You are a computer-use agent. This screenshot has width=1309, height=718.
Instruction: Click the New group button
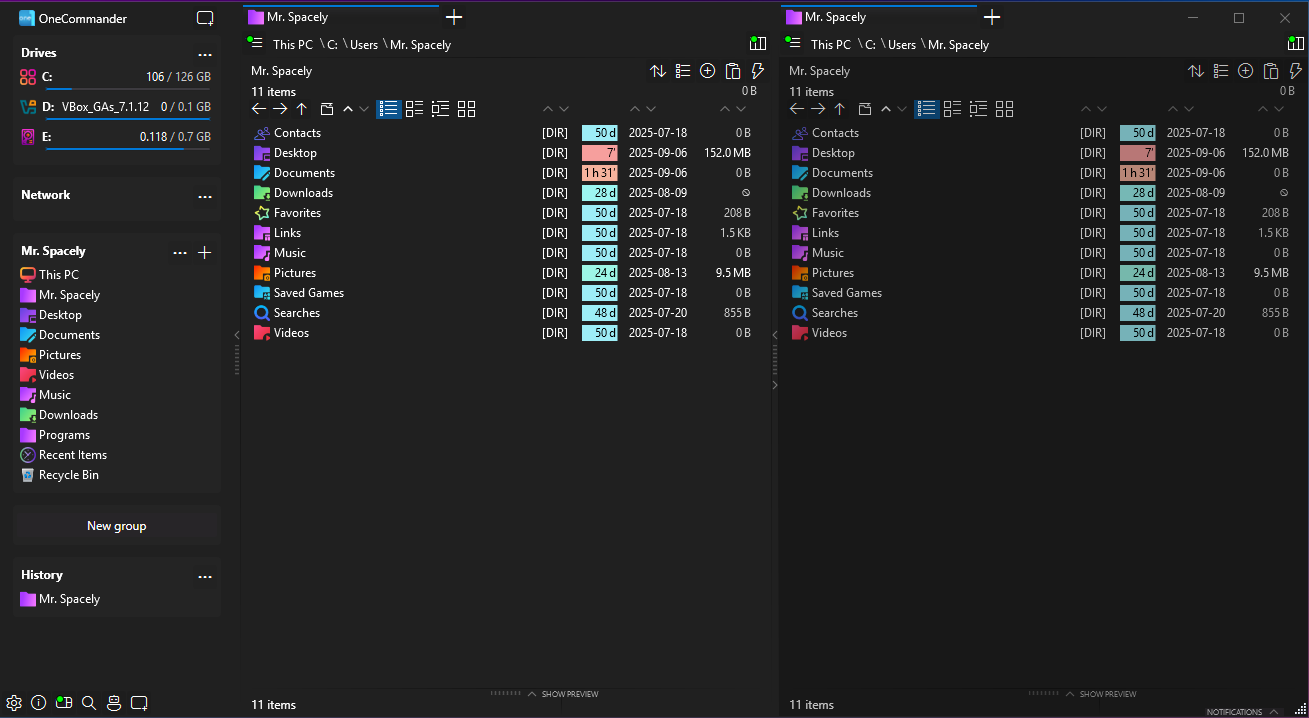coord(117,526)
